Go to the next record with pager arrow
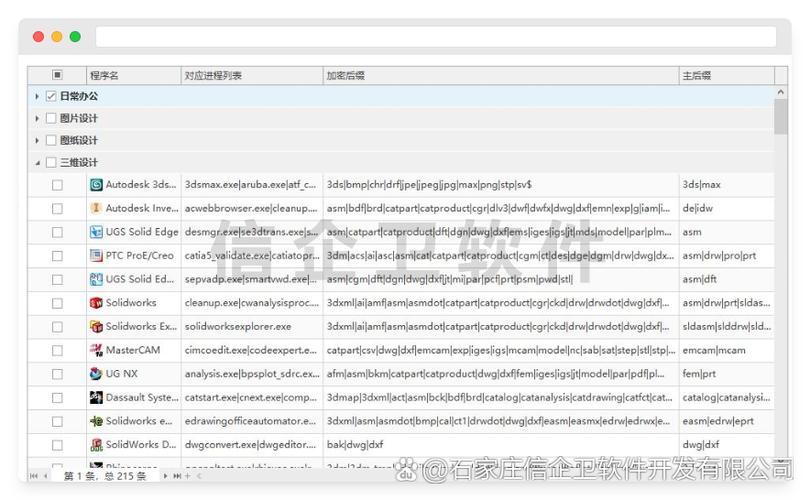 tap(165, 476)
